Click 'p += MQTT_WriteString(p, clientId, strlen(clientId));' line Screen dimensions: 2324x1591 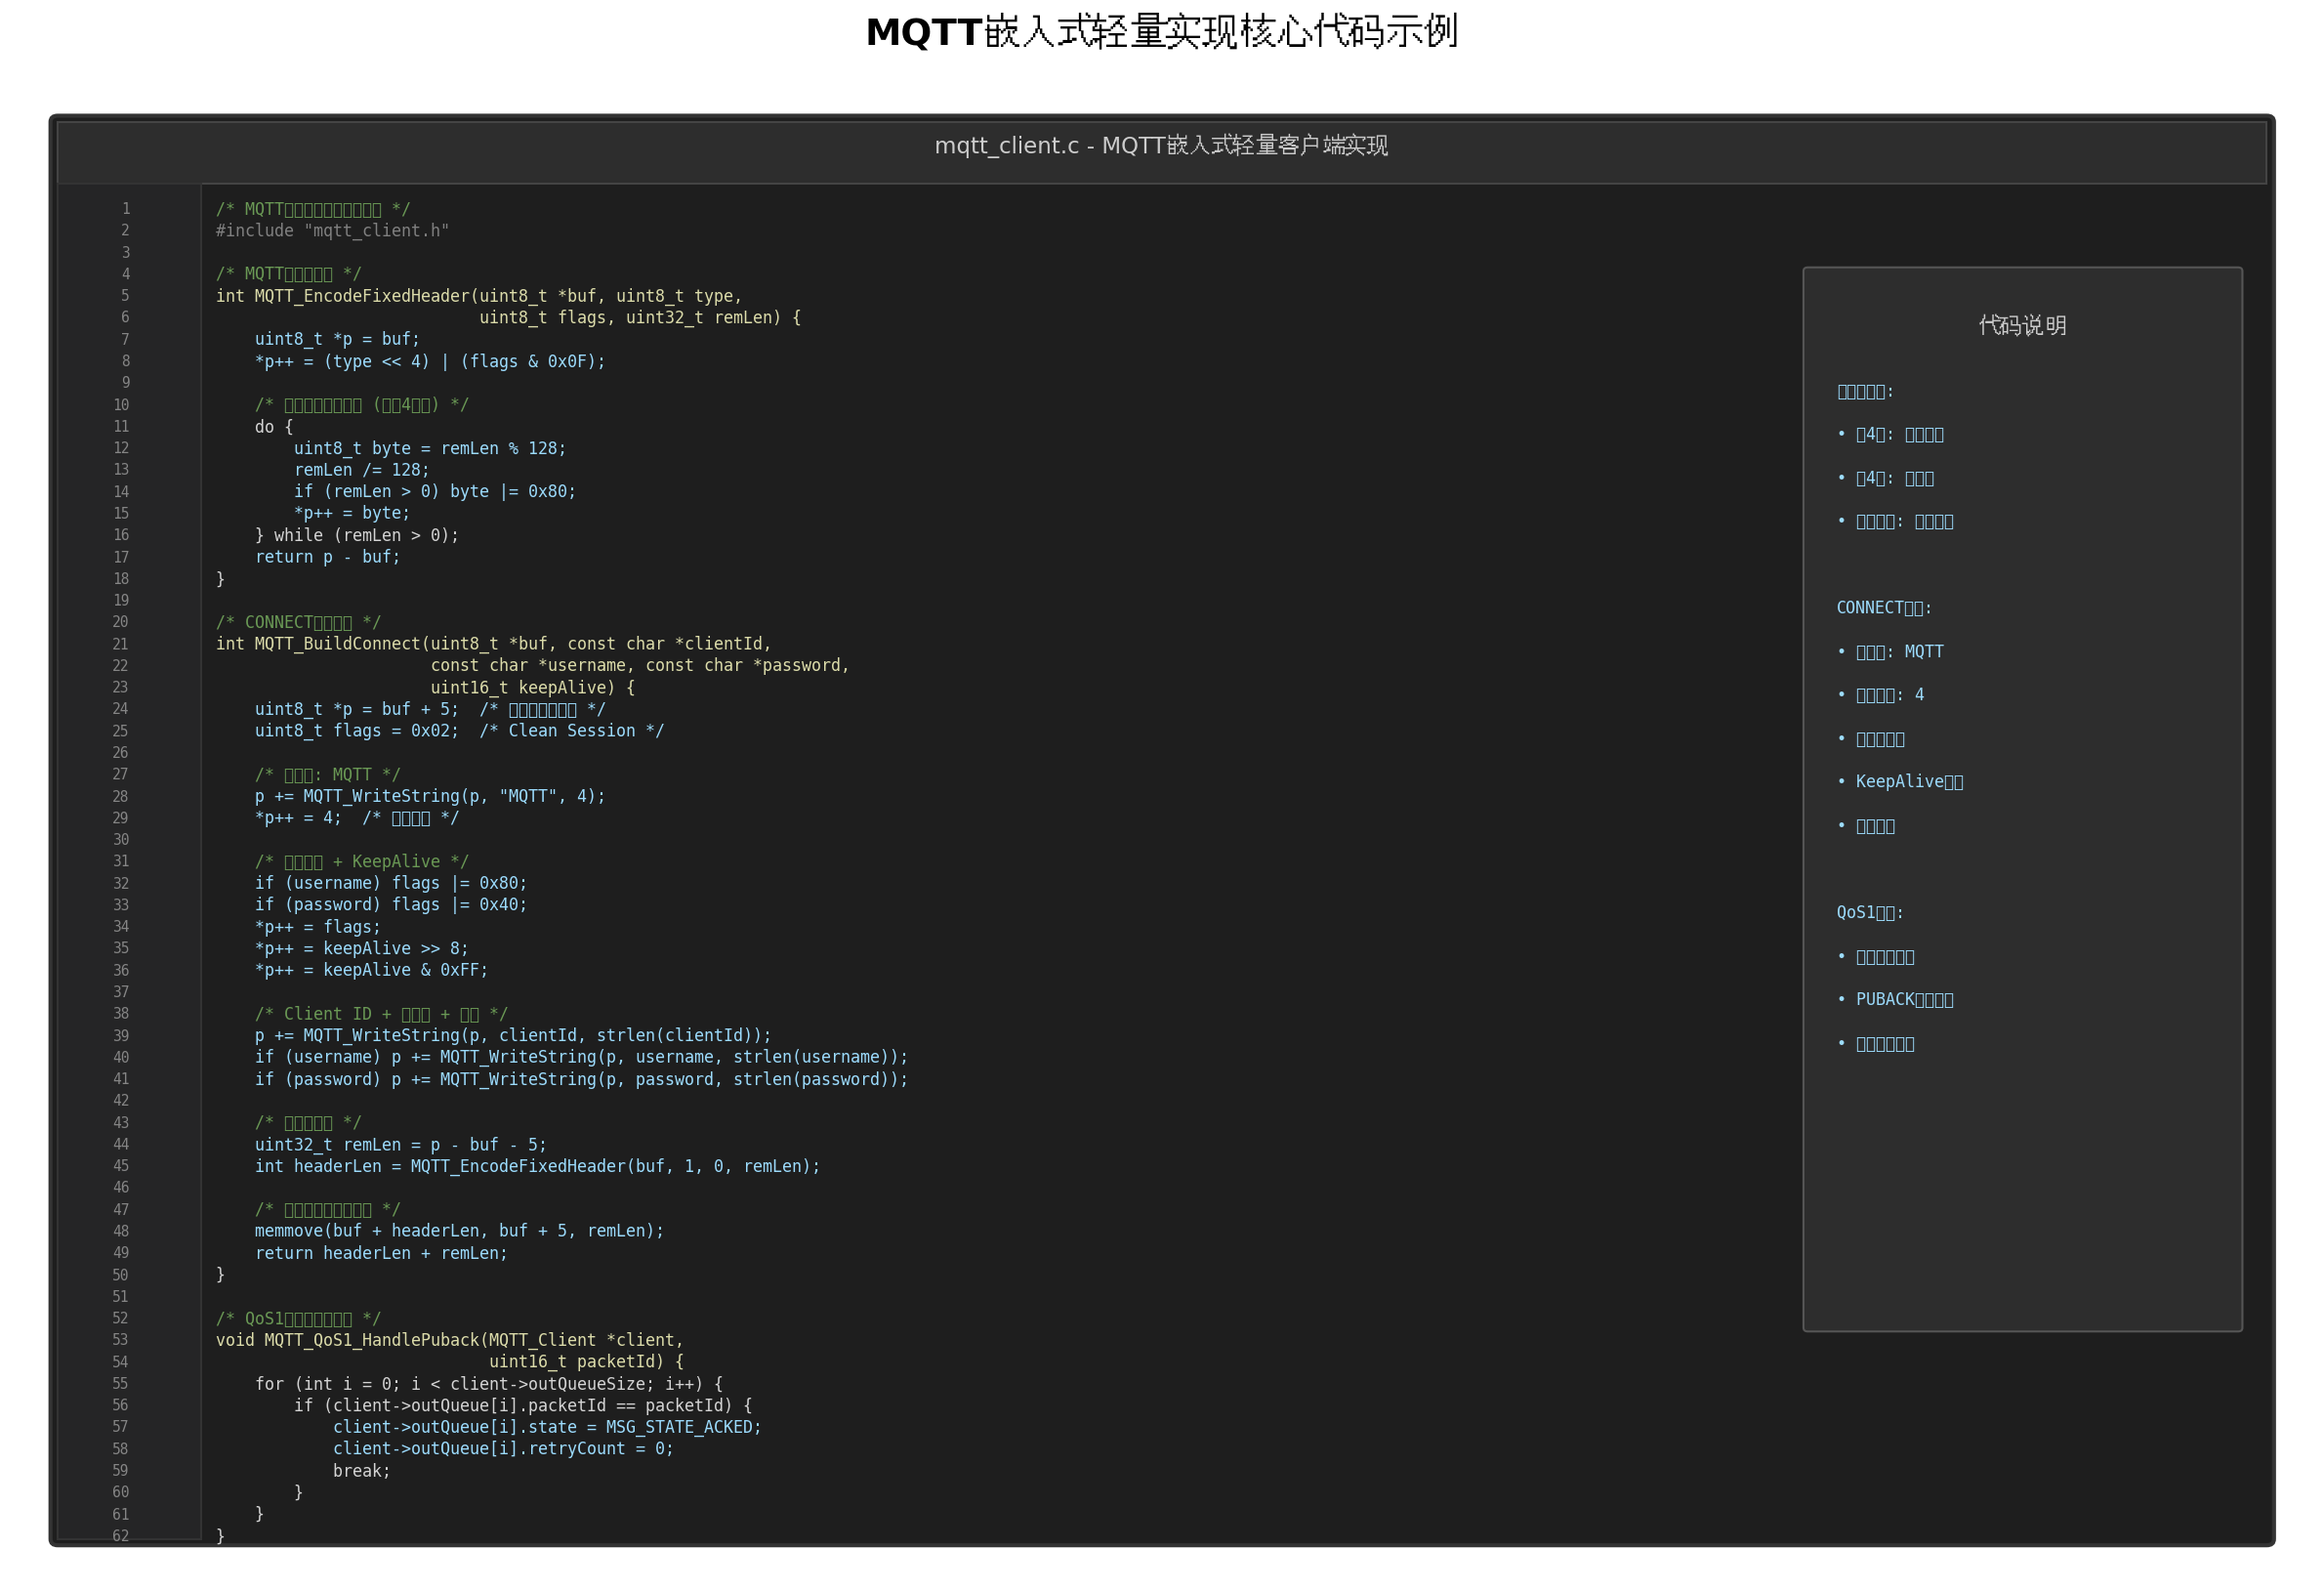(513, 1035)
